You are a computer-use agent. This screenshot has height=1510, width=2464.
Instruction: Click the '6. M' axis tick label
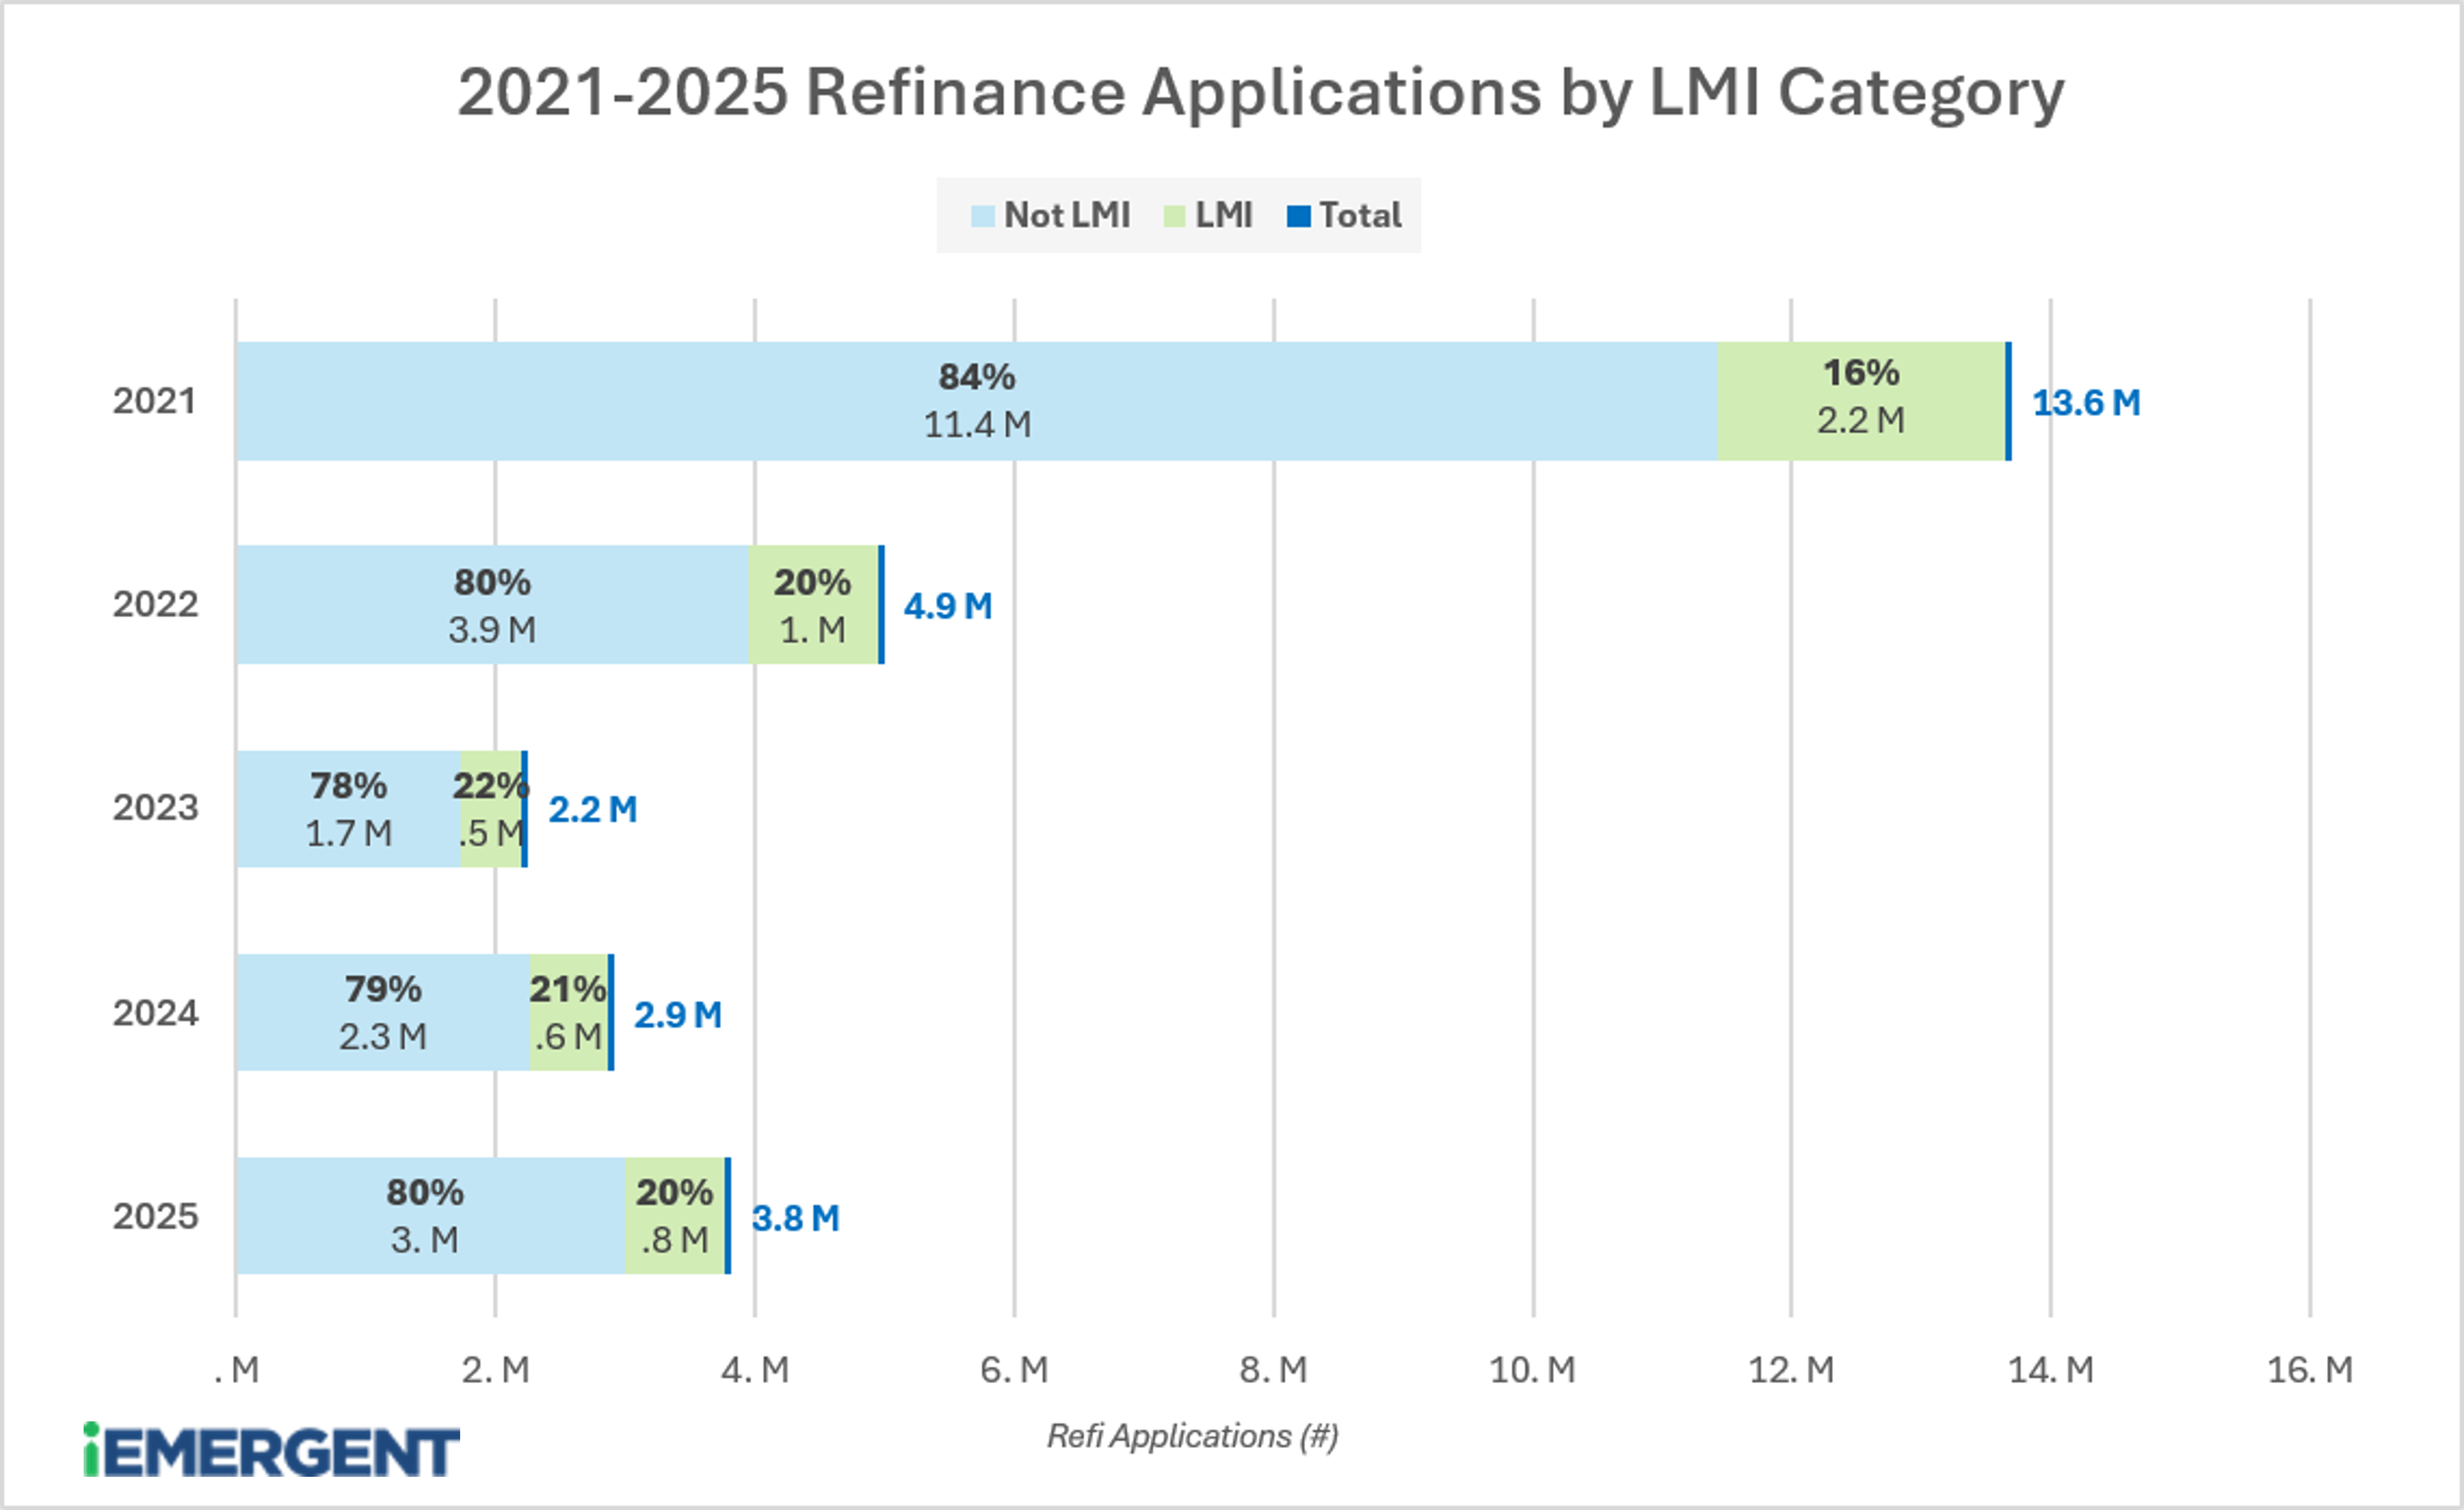click(x=1014, y=1370)
